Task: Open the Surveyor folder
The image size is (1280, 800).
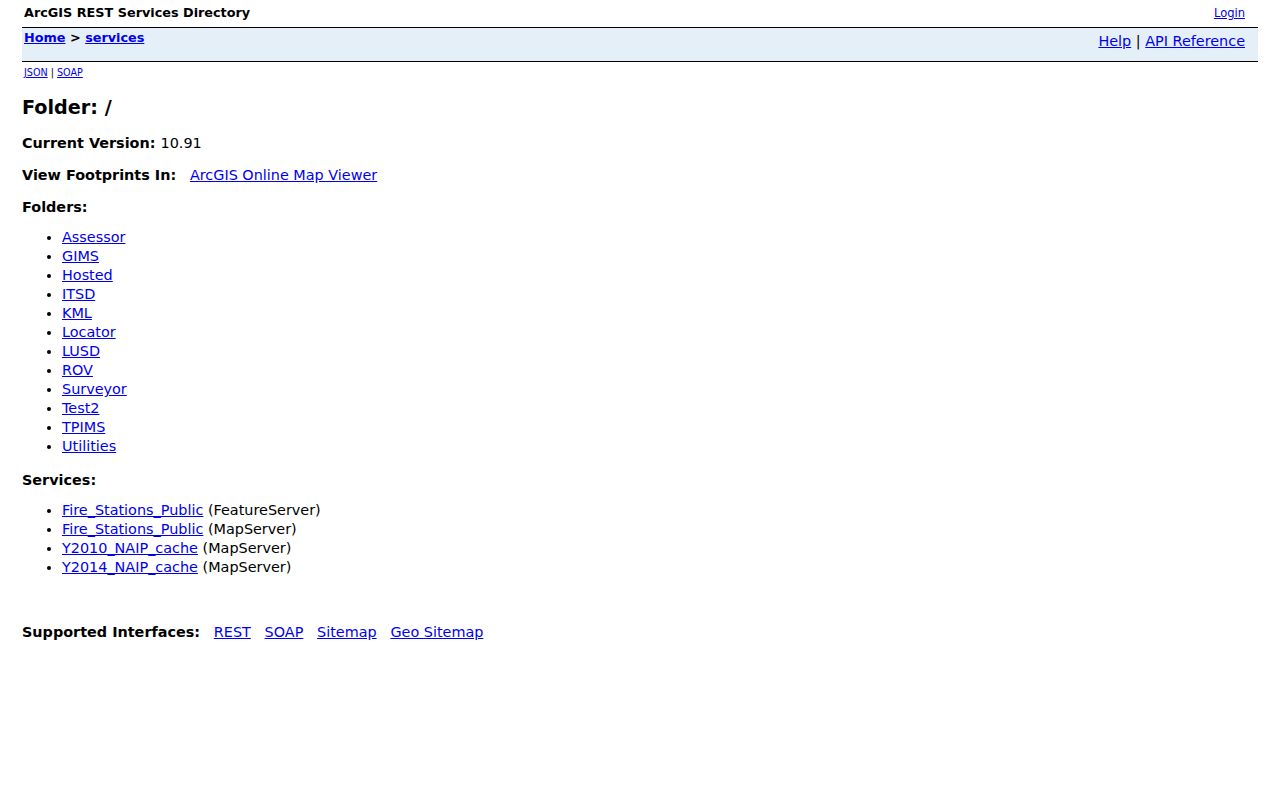Action: point(94,389)
